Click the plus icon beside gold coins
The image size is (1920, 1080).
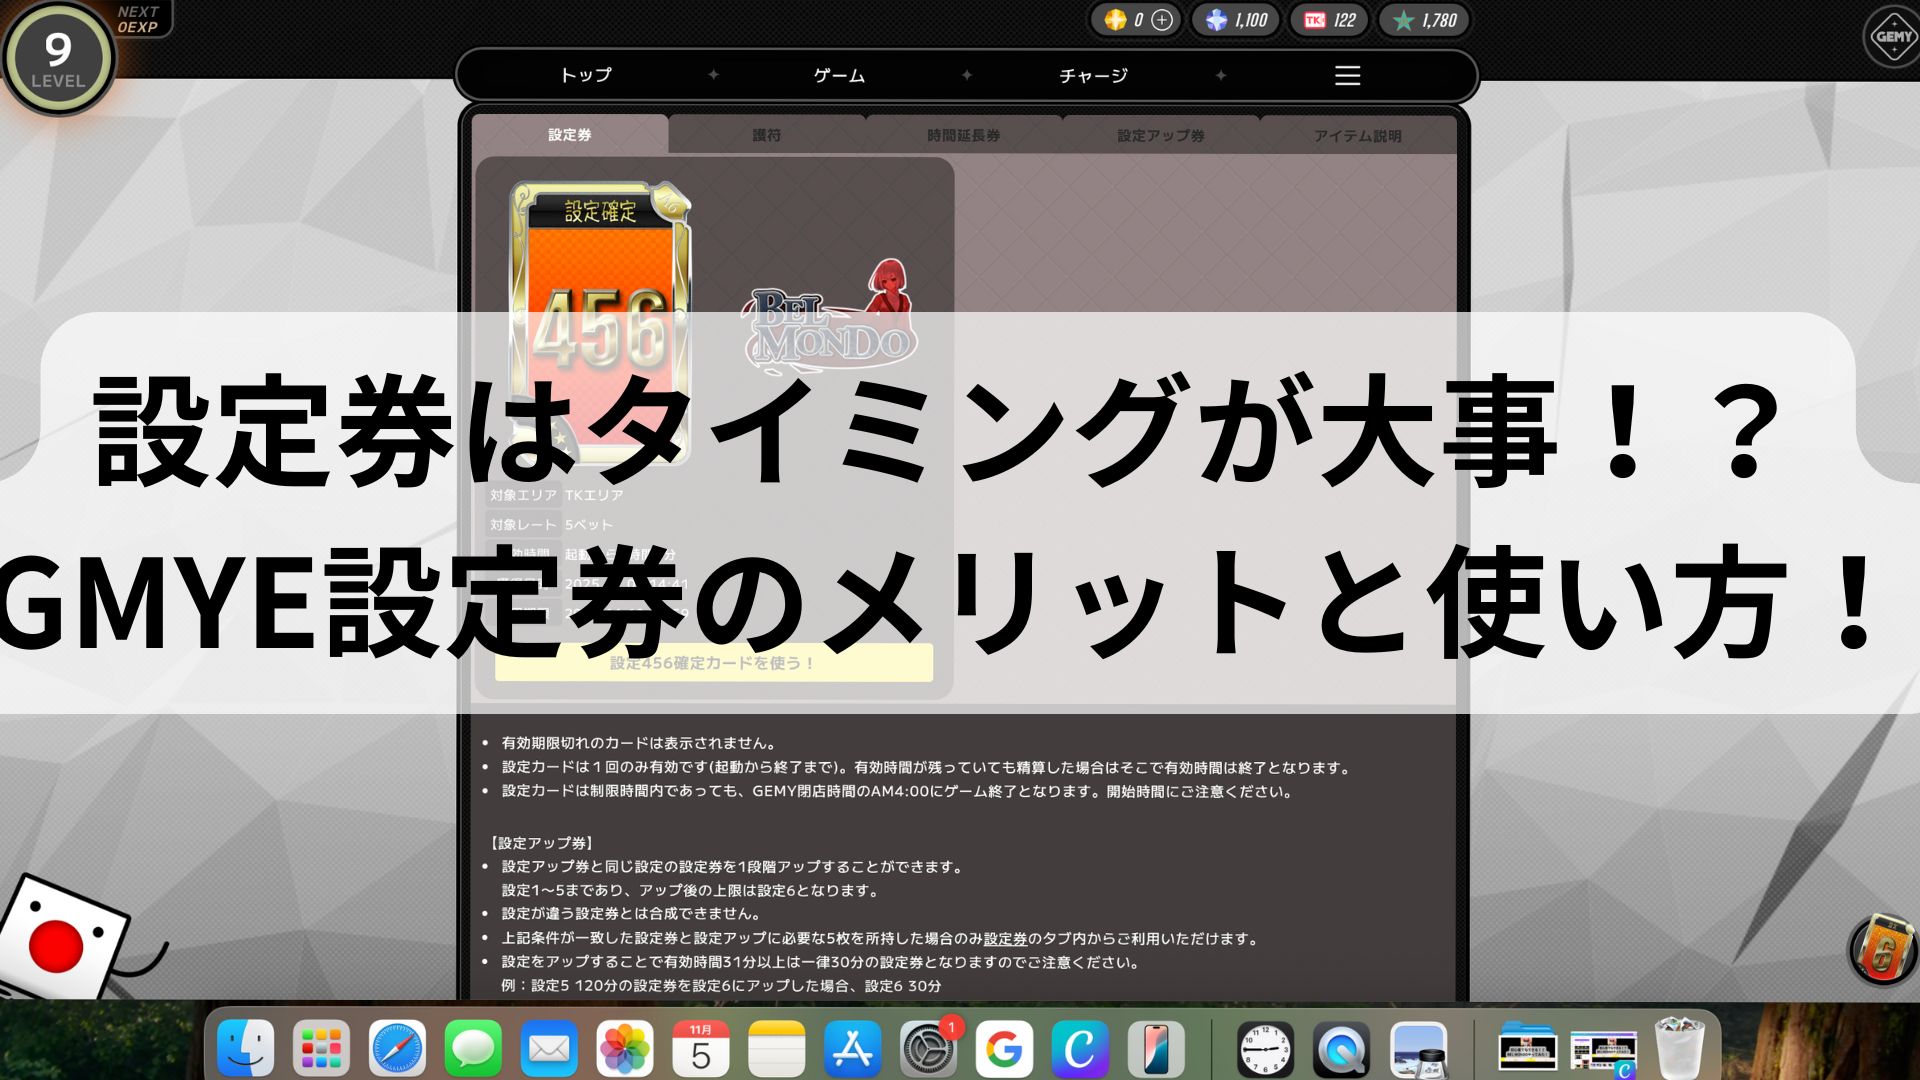[x=1162, y=20]
